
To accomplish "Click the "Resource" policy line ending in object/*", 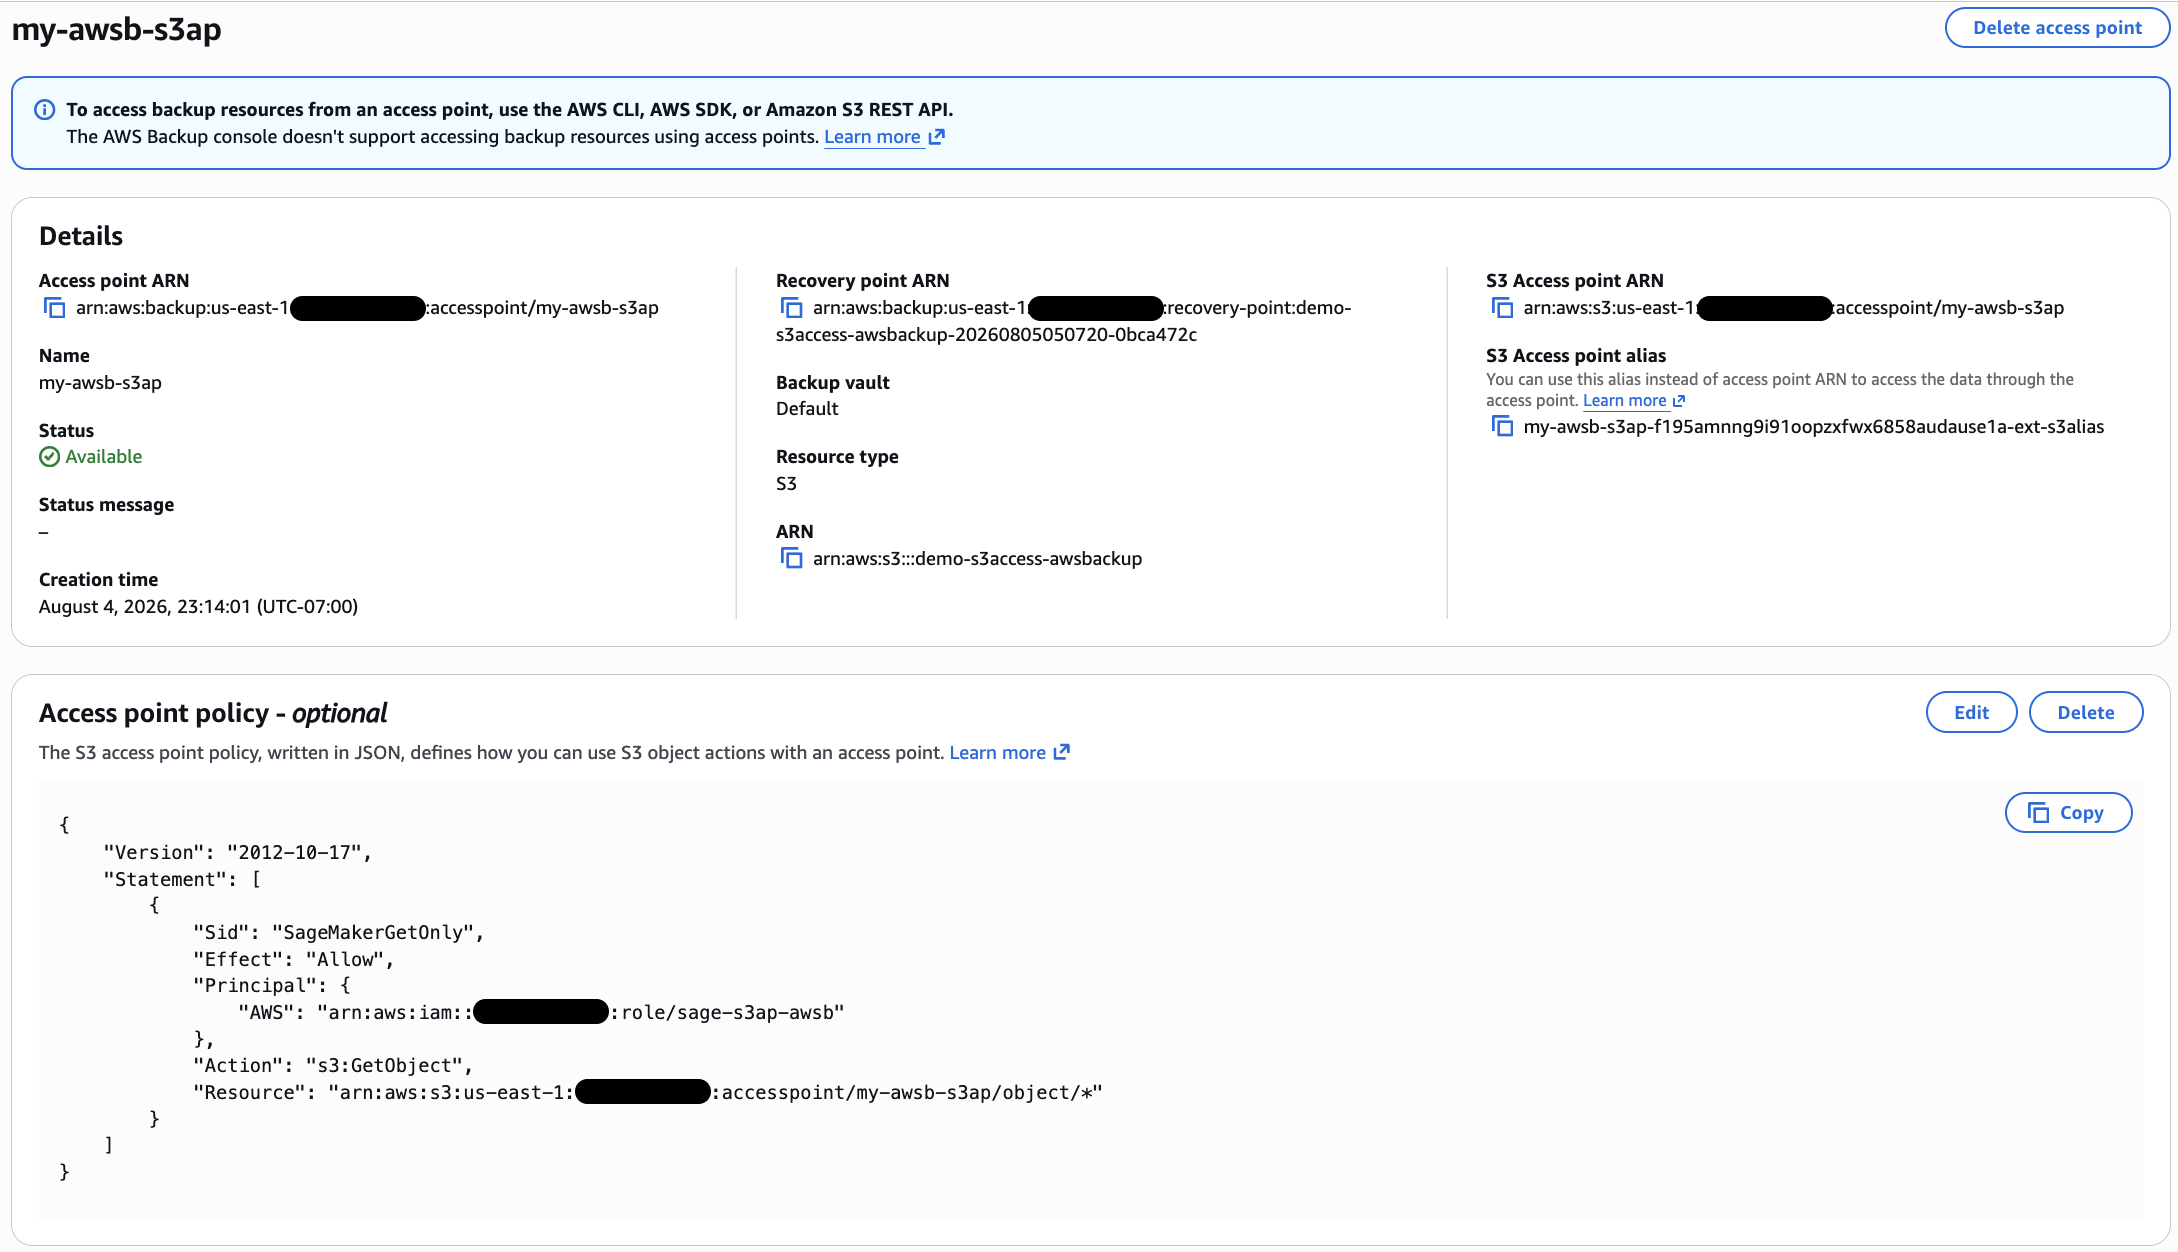I will (648, 1092).
